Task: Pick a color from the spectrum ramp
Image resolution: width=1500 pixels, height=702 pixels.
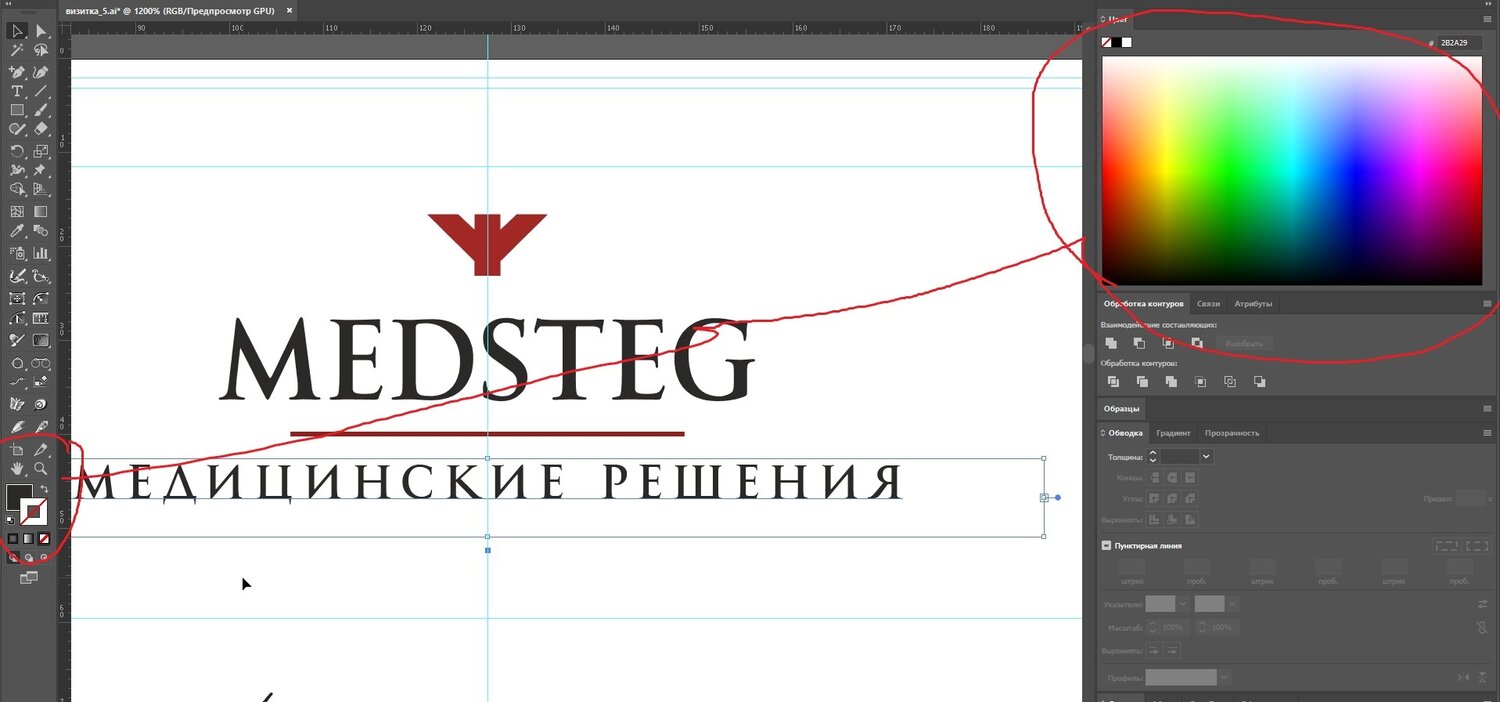Action: click(1292, 171)
